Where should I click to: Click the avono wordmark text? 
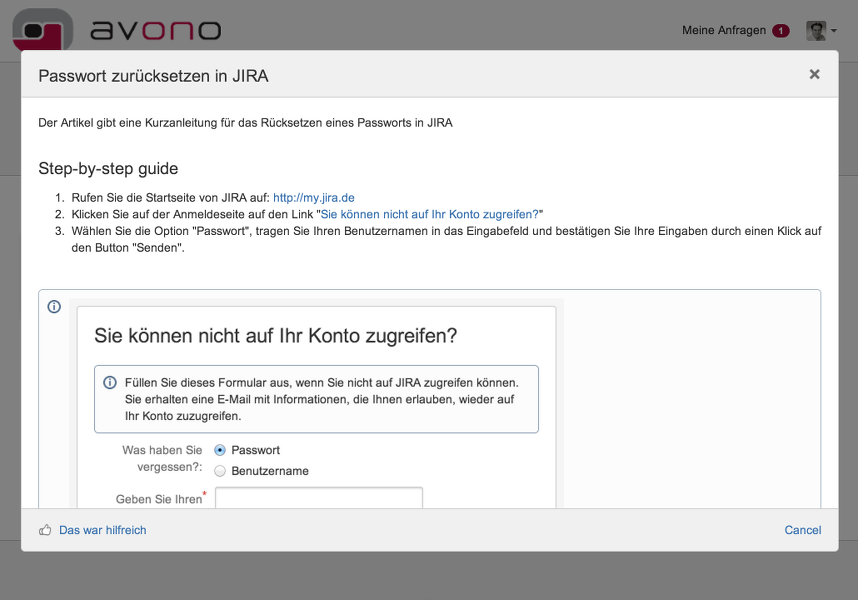click(x=155, y=31)
